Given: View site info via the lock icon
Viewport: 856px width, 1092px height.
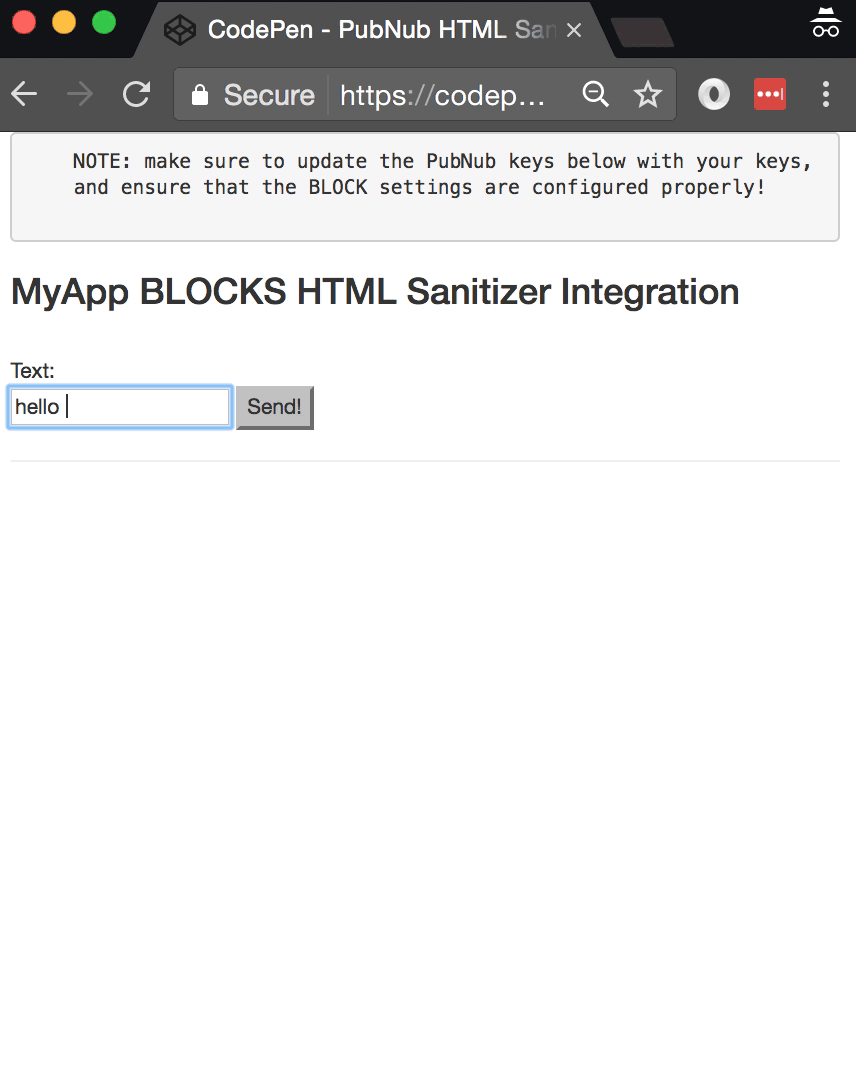Looking at the screenshot, I should 200,95.
